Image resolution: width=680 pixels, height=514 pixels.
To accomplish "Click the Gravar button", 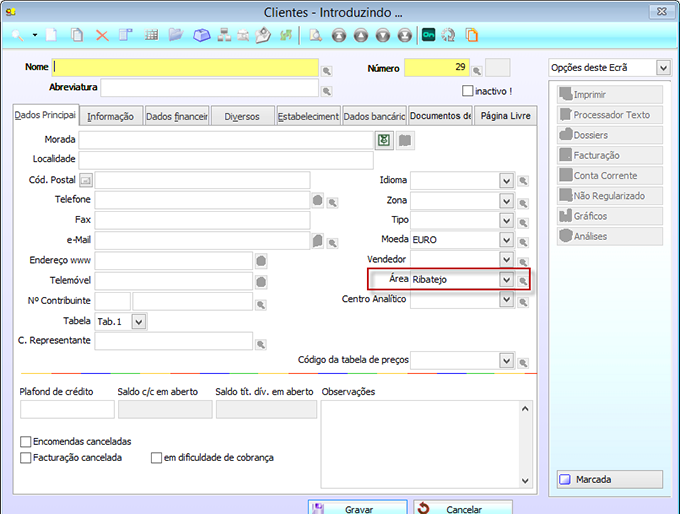I will pos(358,507).
